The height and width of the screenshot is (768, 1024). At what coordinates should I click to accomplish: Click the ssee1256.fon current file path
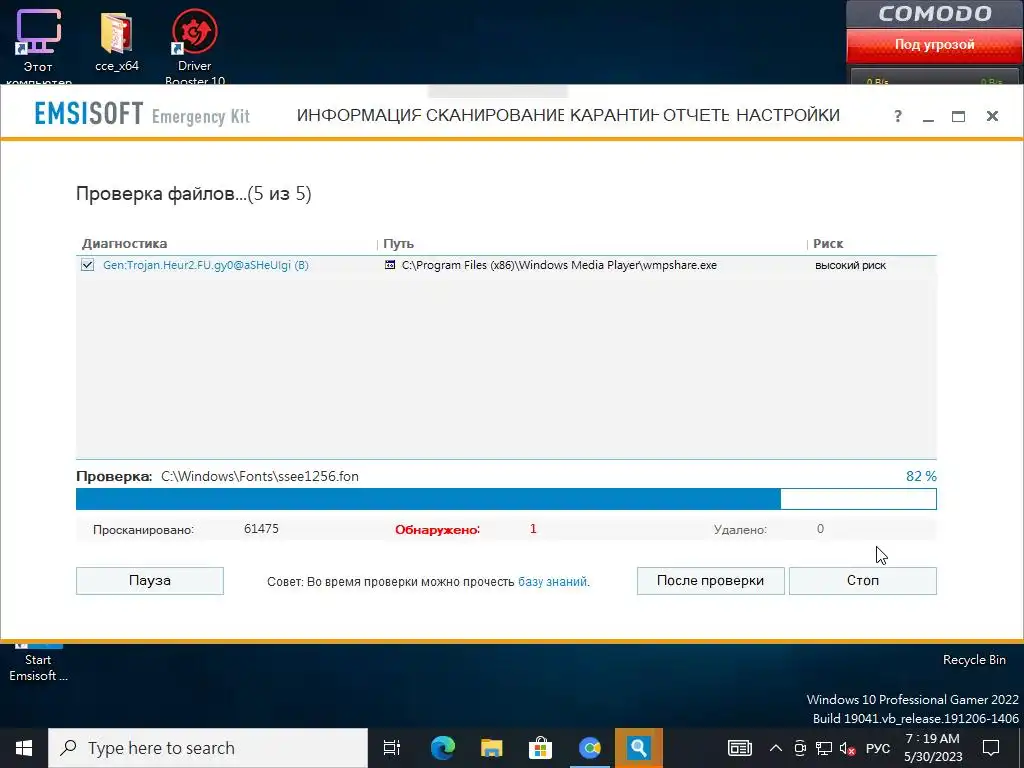pos(260,476)
